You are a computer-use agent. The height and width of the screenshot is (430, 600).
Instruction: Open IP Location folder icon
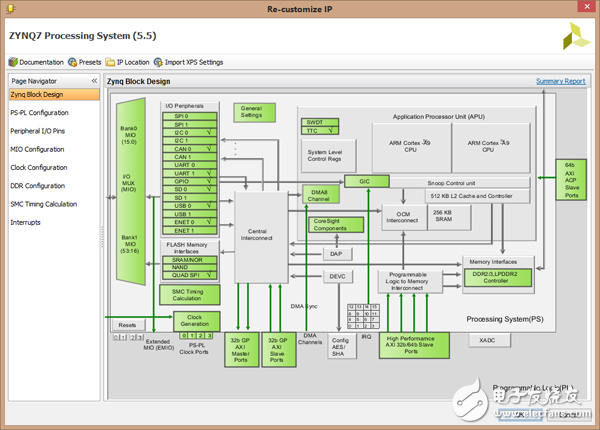click(110, 62)
